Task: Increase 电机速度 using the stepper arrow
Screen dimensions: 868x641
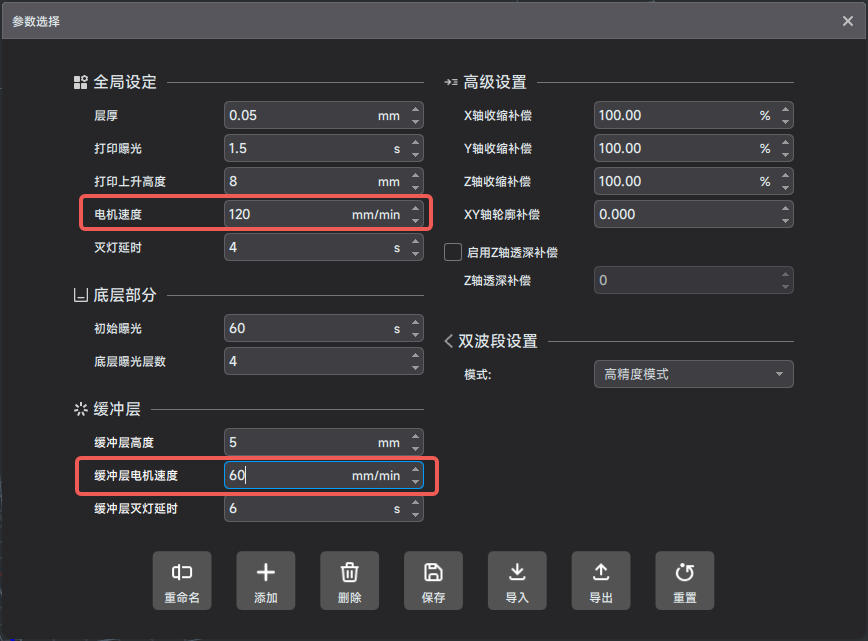Action: [416, 209]
